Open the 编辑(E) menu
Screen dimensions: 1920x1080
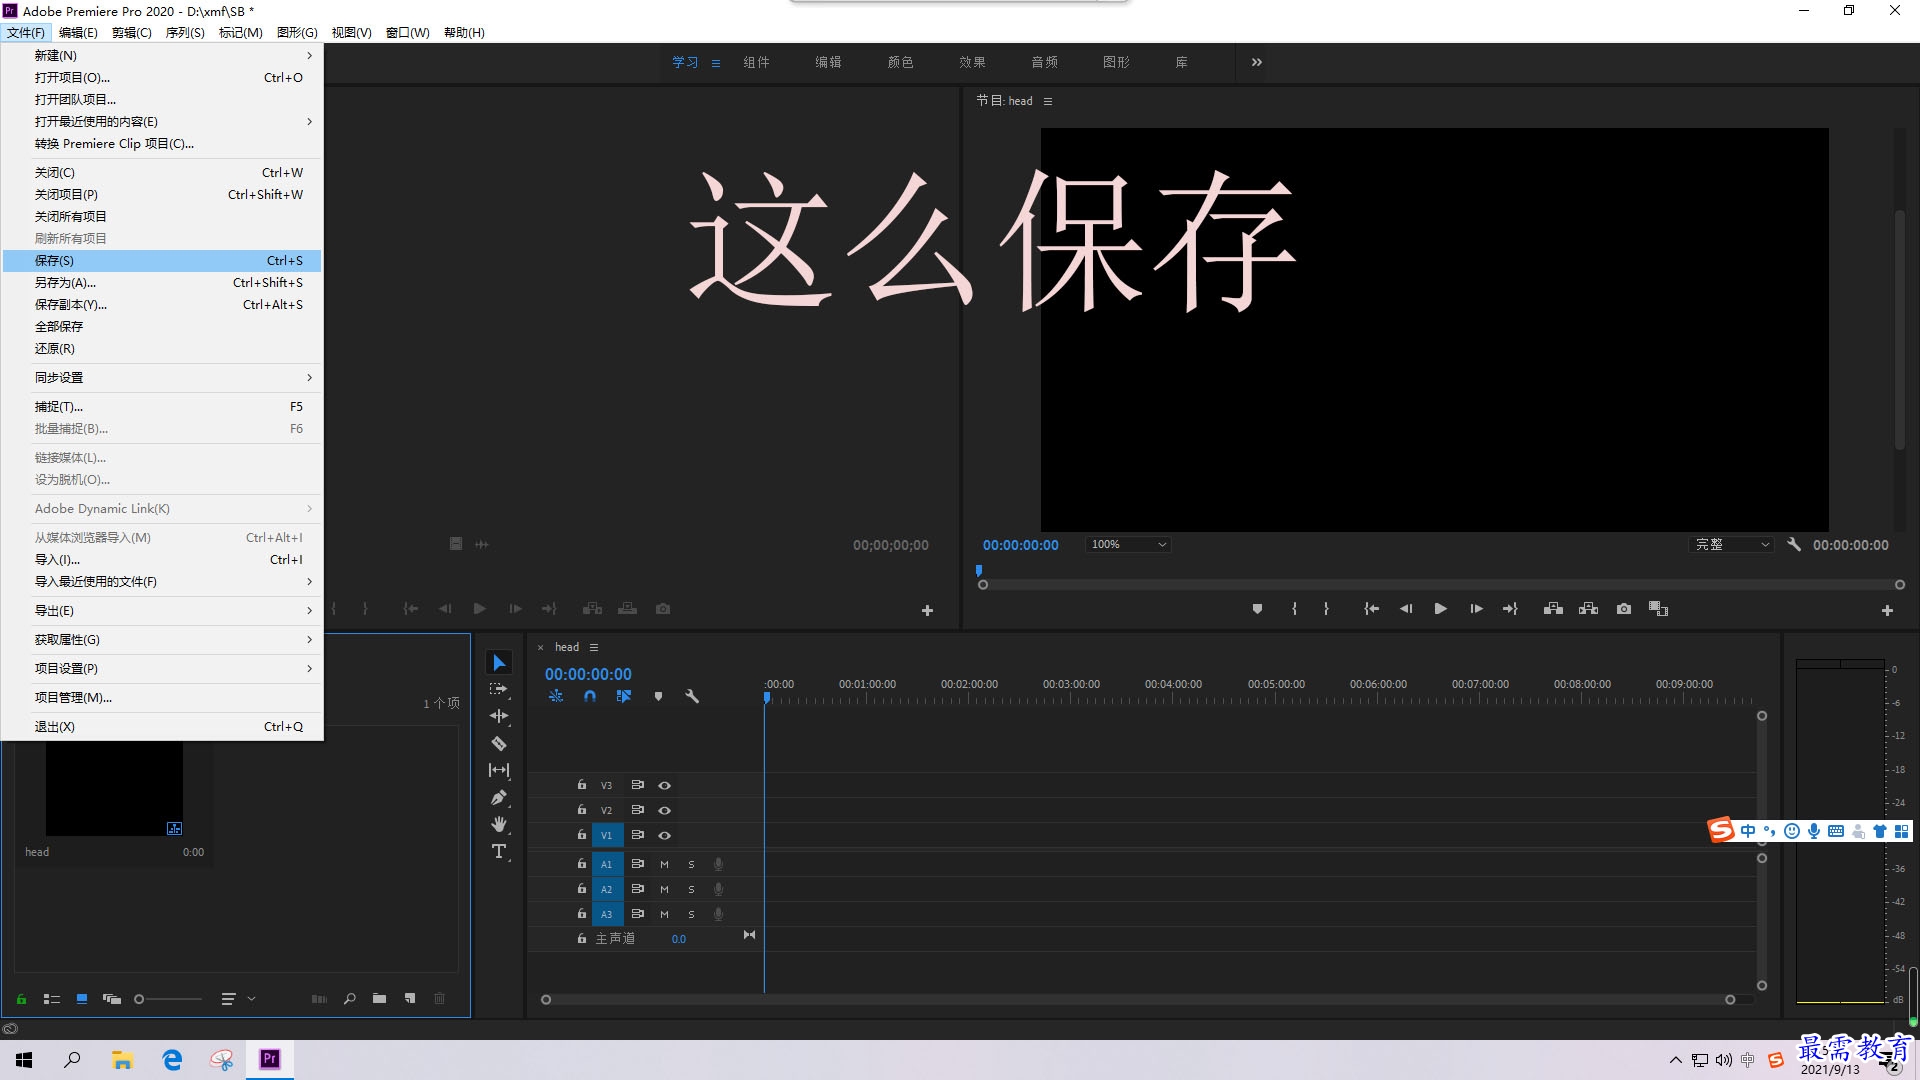coord(78,32)
